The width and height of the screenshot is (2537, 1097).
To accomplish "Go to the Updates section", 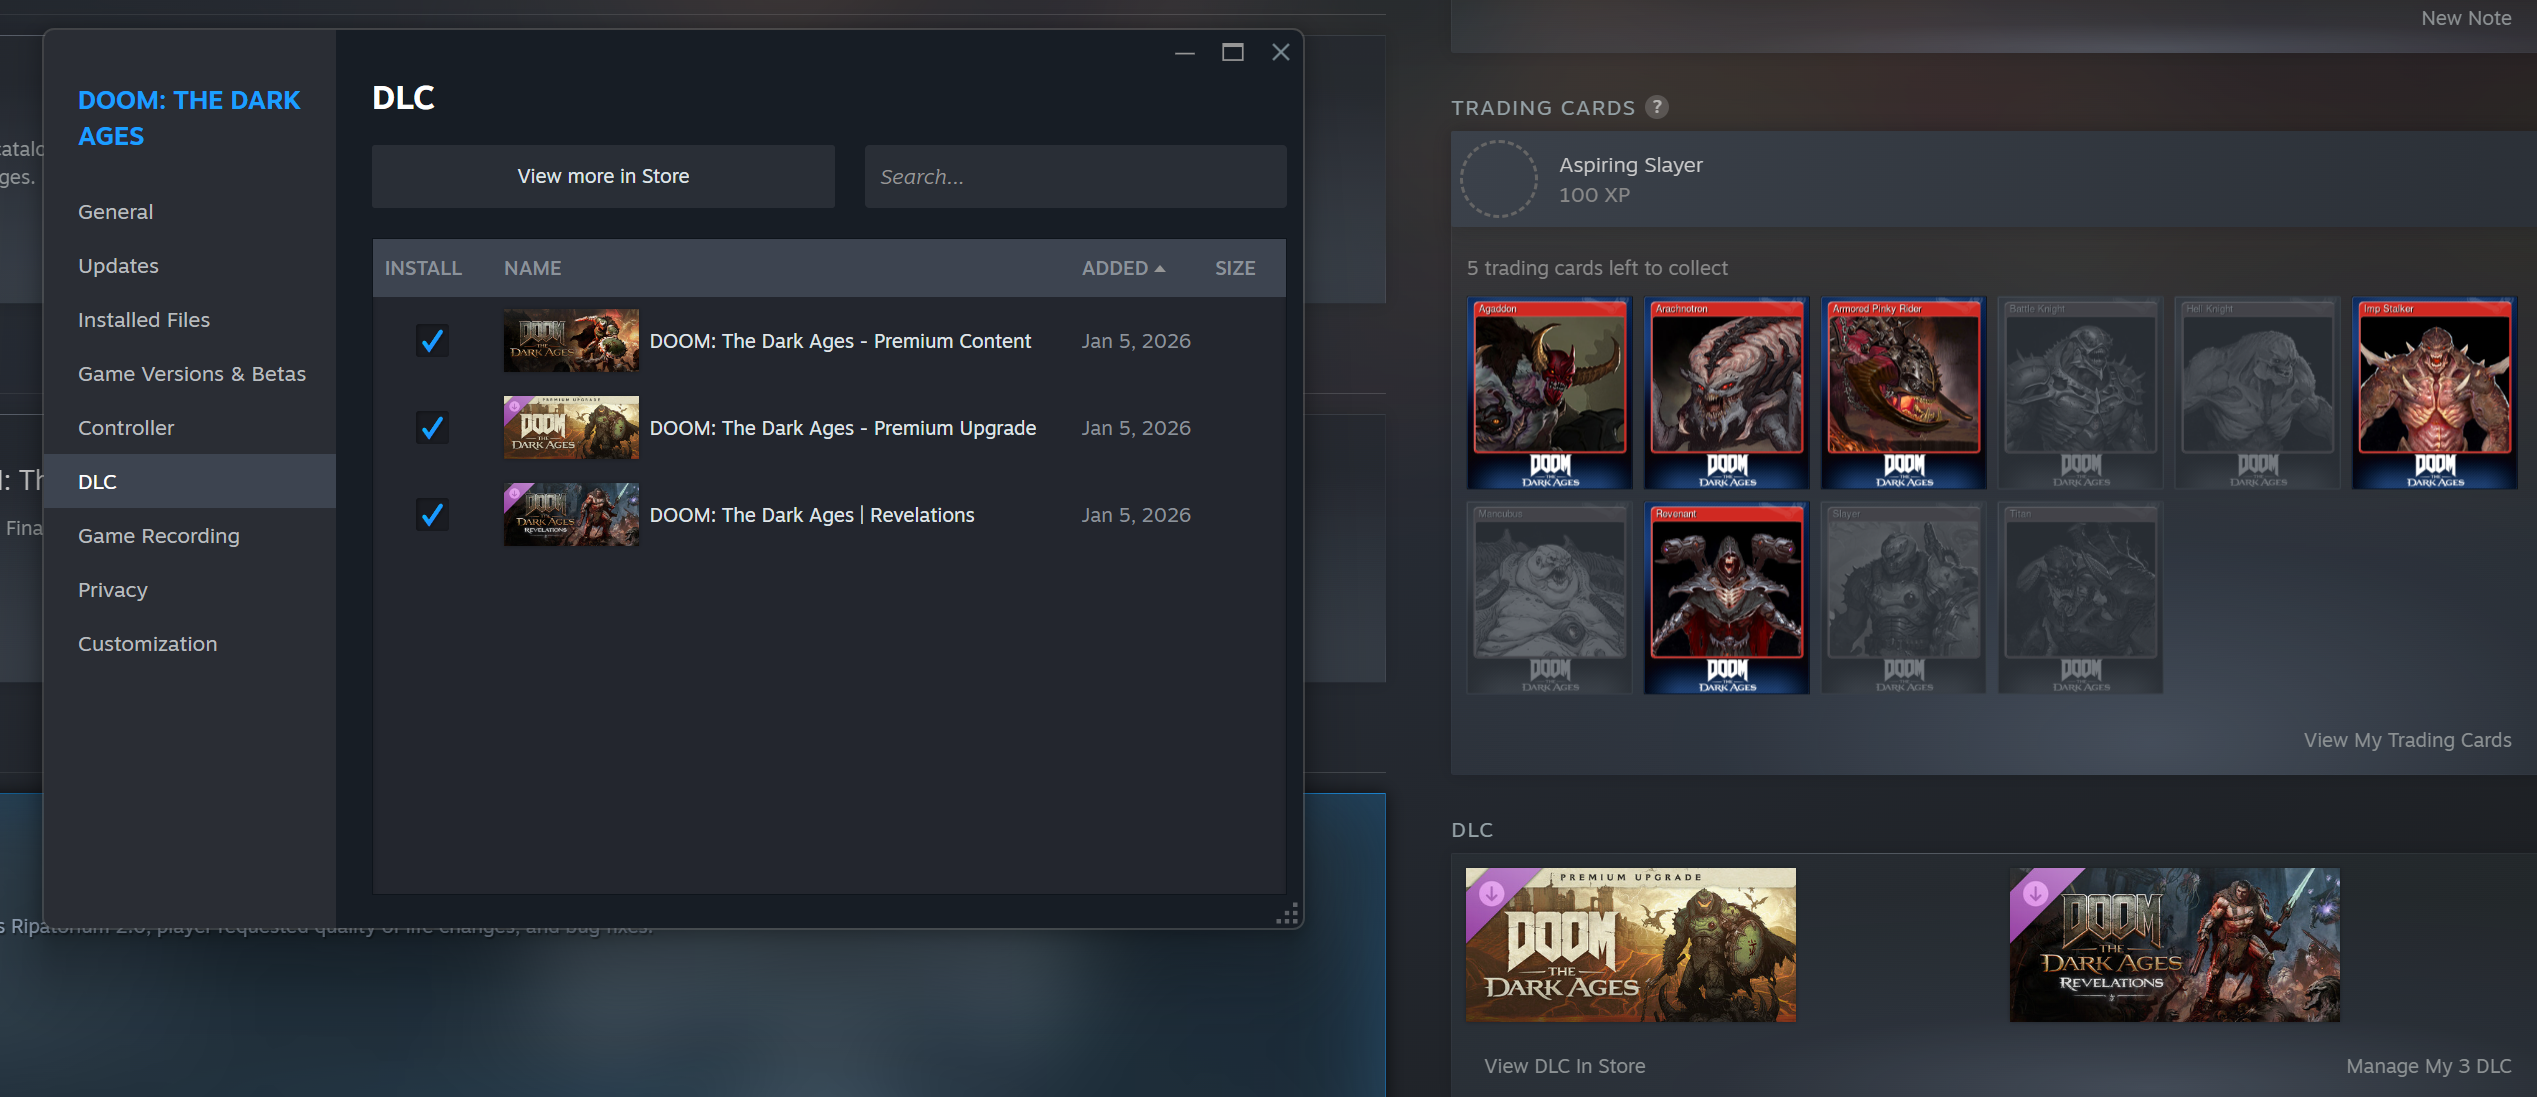I will [190, 266].
